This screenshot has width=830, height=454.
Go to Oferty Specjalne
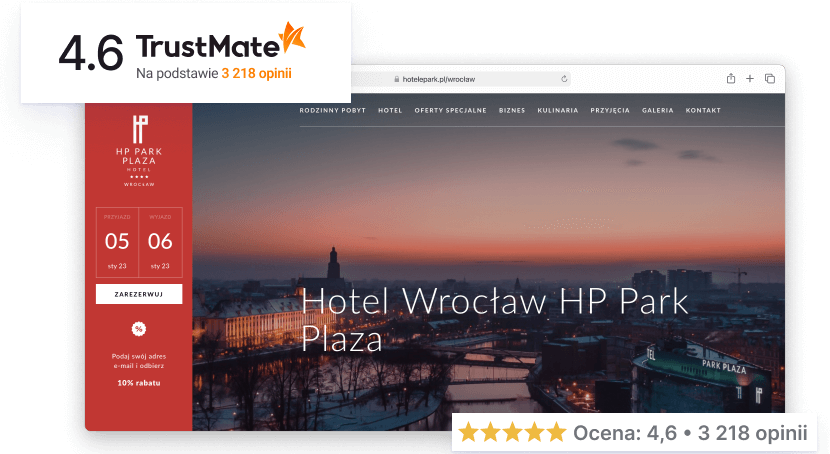[x=450, y=111]
